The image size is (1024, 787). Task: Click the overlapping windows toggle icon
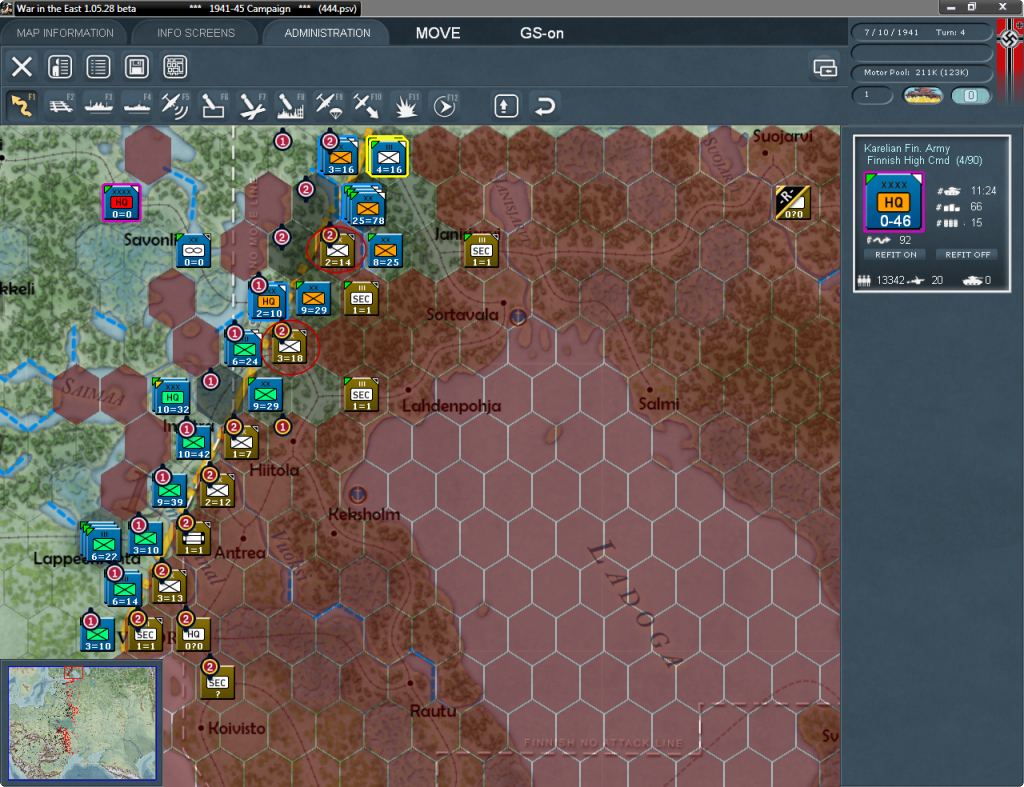click(825, 67)
